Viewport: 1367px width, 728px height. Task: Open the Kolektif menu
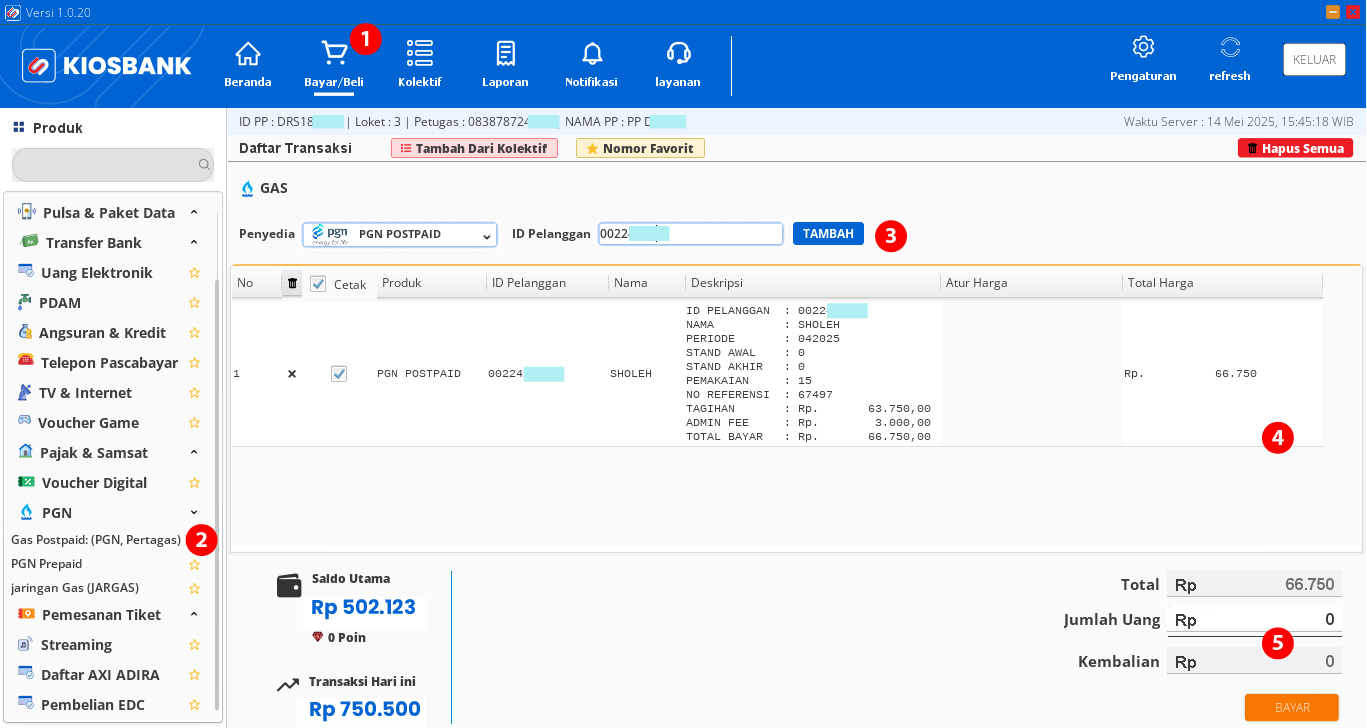[419, 62]
